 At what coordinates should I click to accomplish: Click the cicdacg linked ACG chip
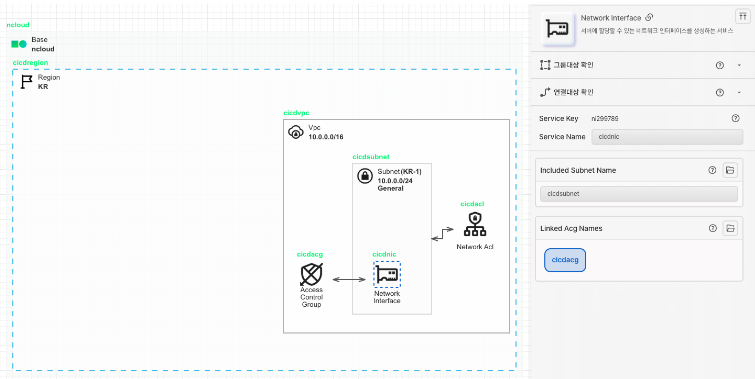tap(565, 260)
